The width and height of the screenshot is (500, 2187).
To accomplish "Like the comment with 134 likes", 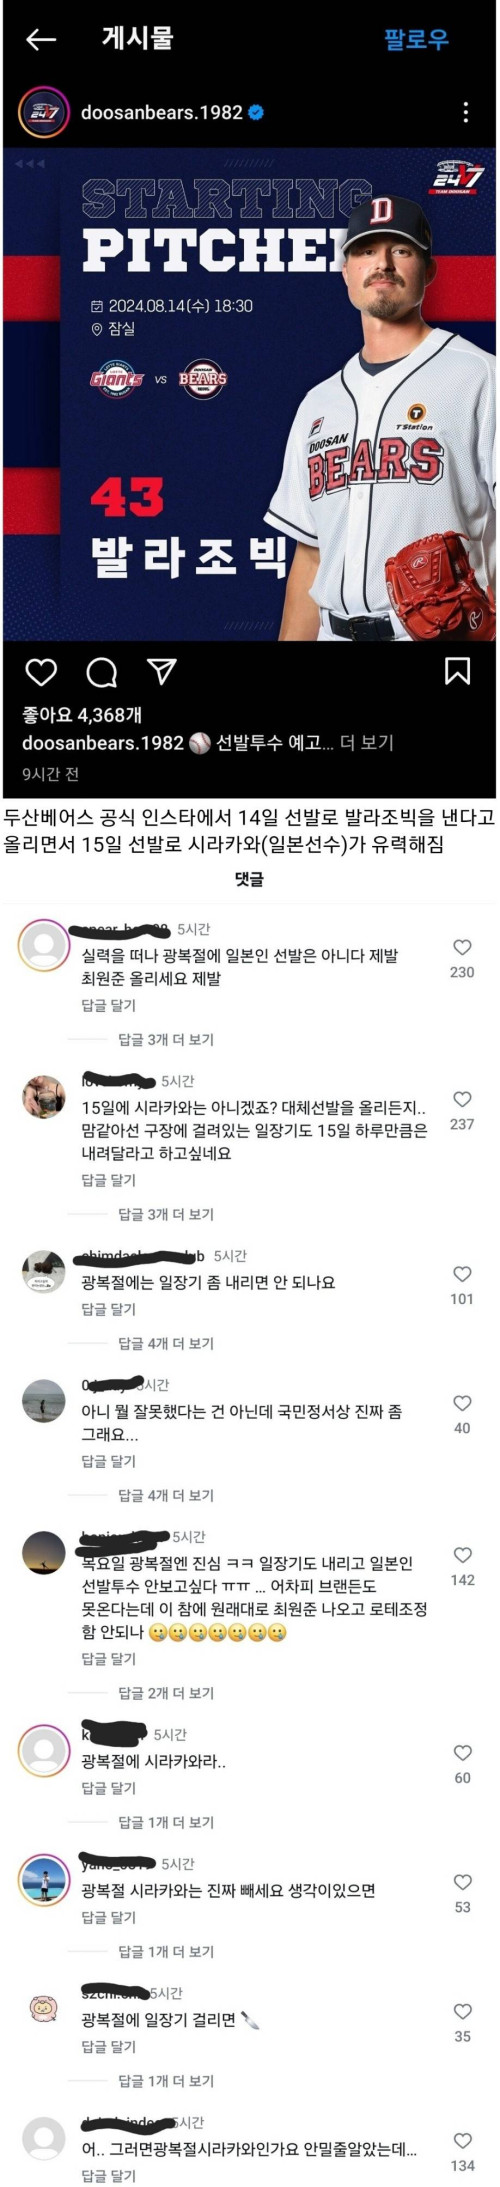I will click(x=462, y=2140).
